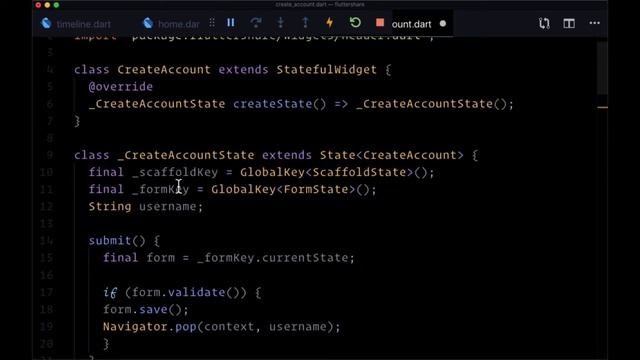Click the dart file icon on home.dart tab
The width and height of the screenshot is (640, 360).
[x=148, y=23]
